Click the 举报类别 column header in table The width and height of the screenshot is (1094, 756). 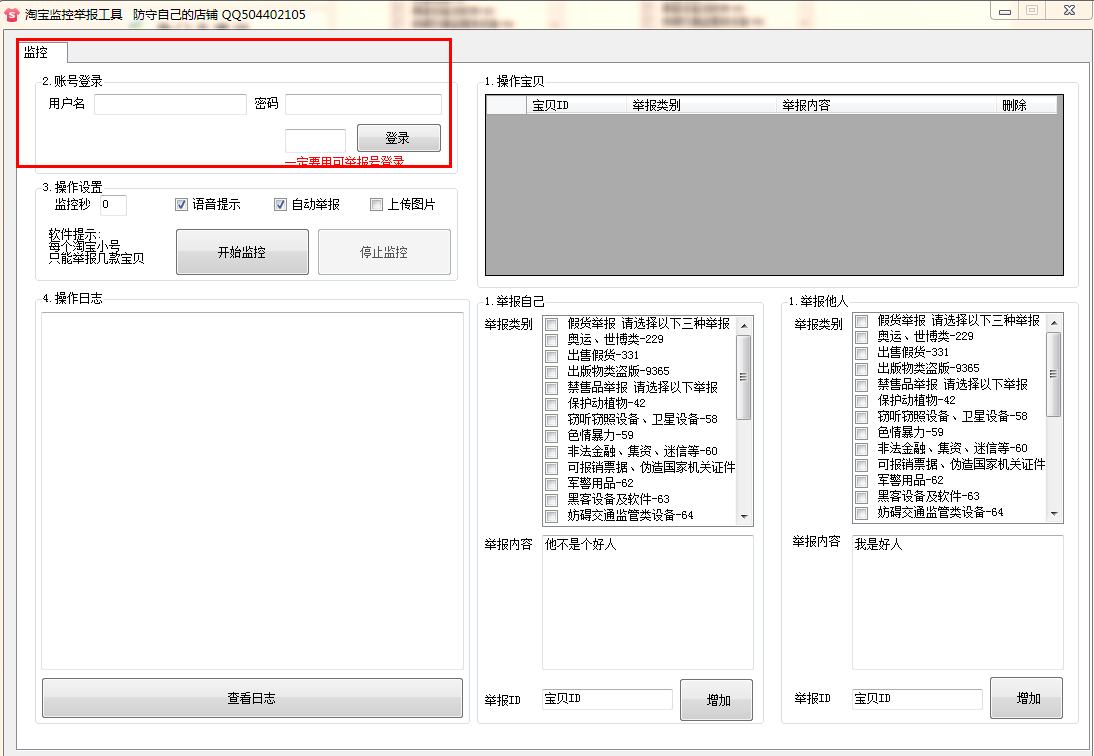pyautogui.click(x=701, y=105)
